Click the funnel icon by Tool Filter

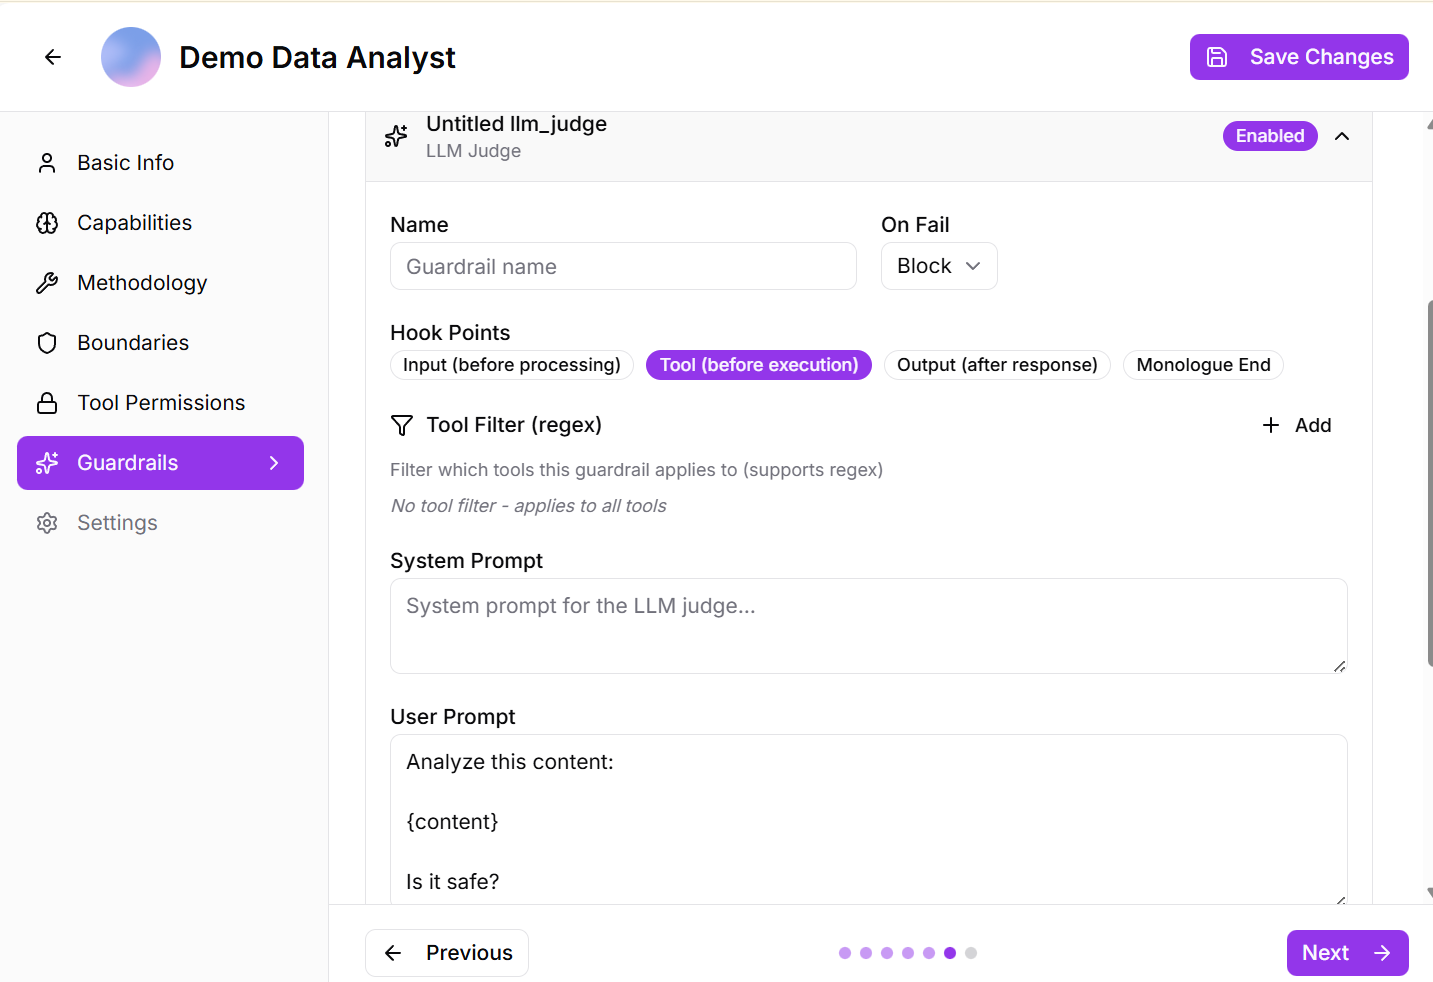pos(402,426)
